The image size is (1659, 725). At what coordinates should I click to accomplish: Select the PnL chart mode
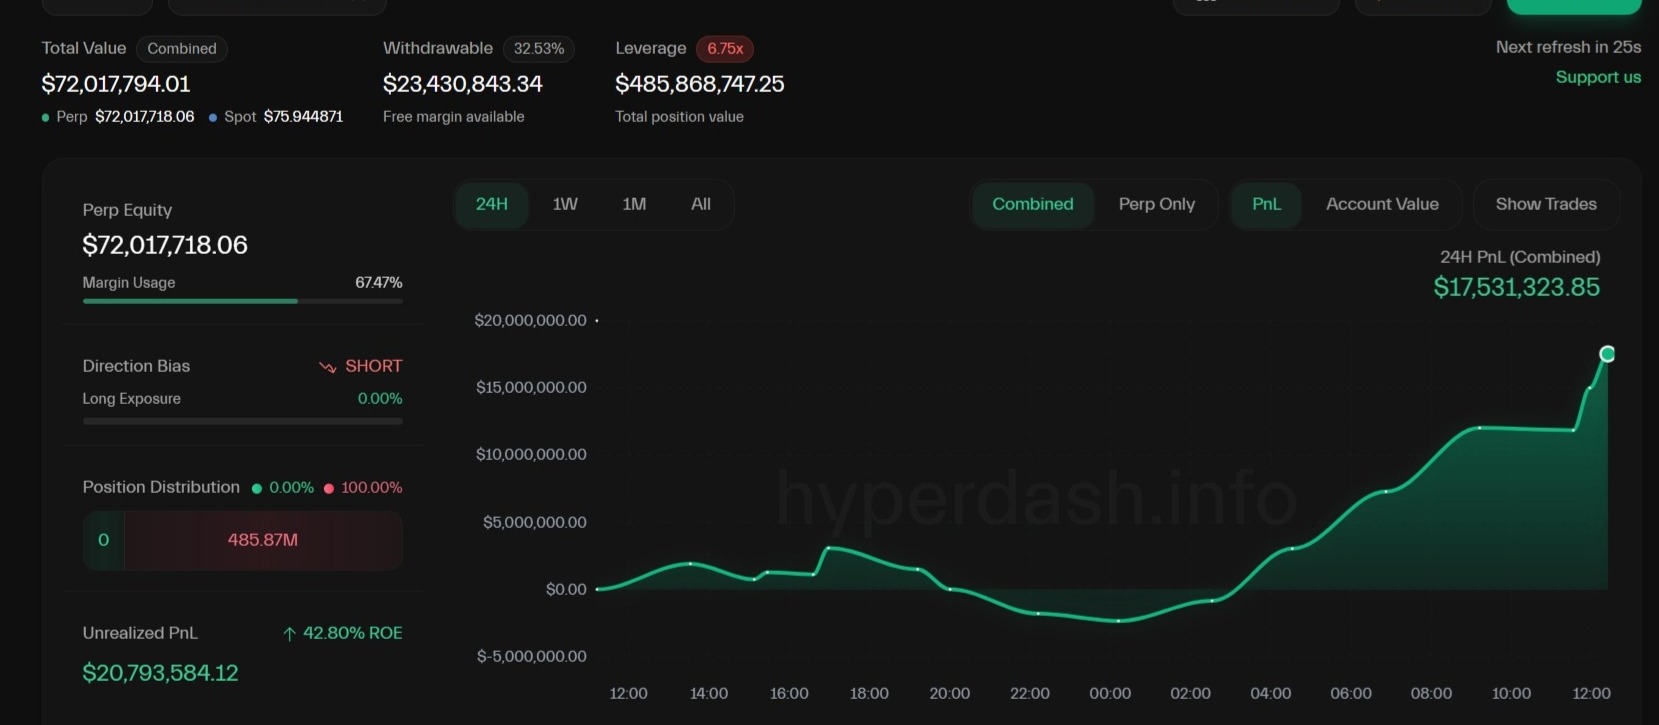[x=1266, y=204]
